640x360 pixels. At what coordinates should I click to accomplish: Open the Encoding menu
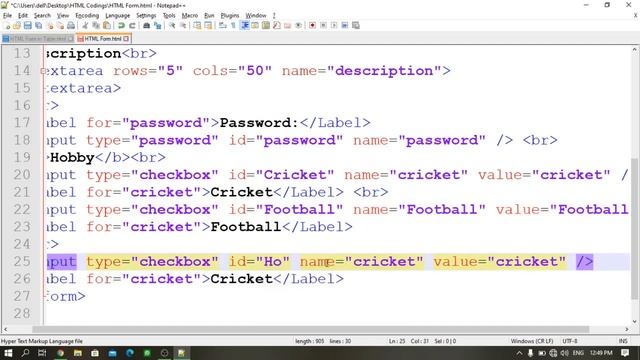coord(87,16)
